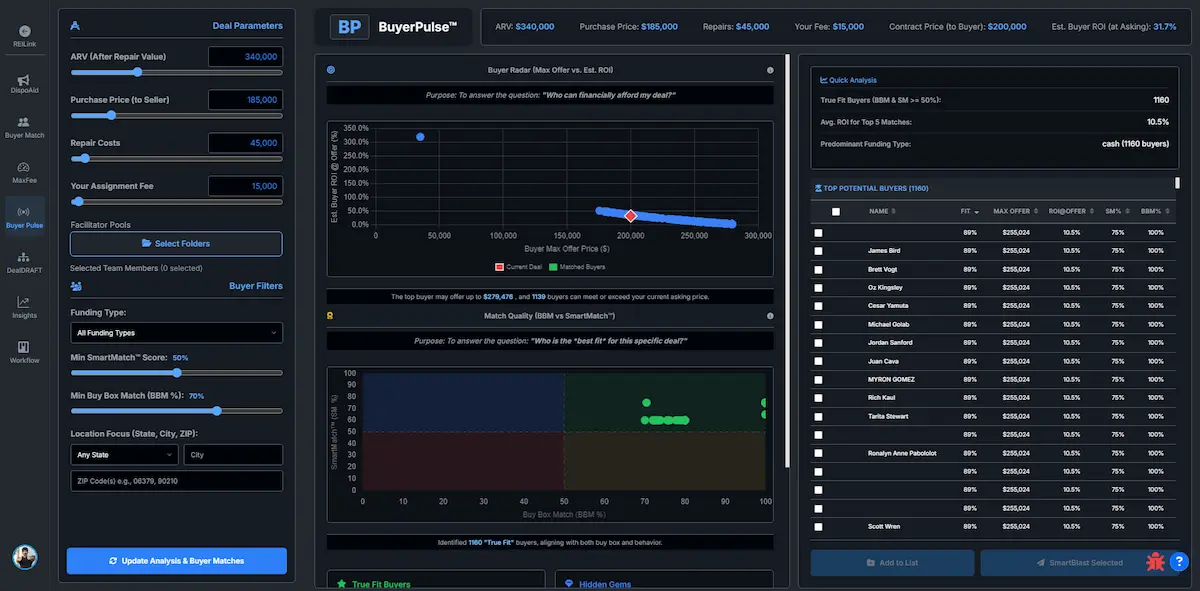Open the Buyer Radar info icon
1200x591 pixels.
click(x=770, y=70)
